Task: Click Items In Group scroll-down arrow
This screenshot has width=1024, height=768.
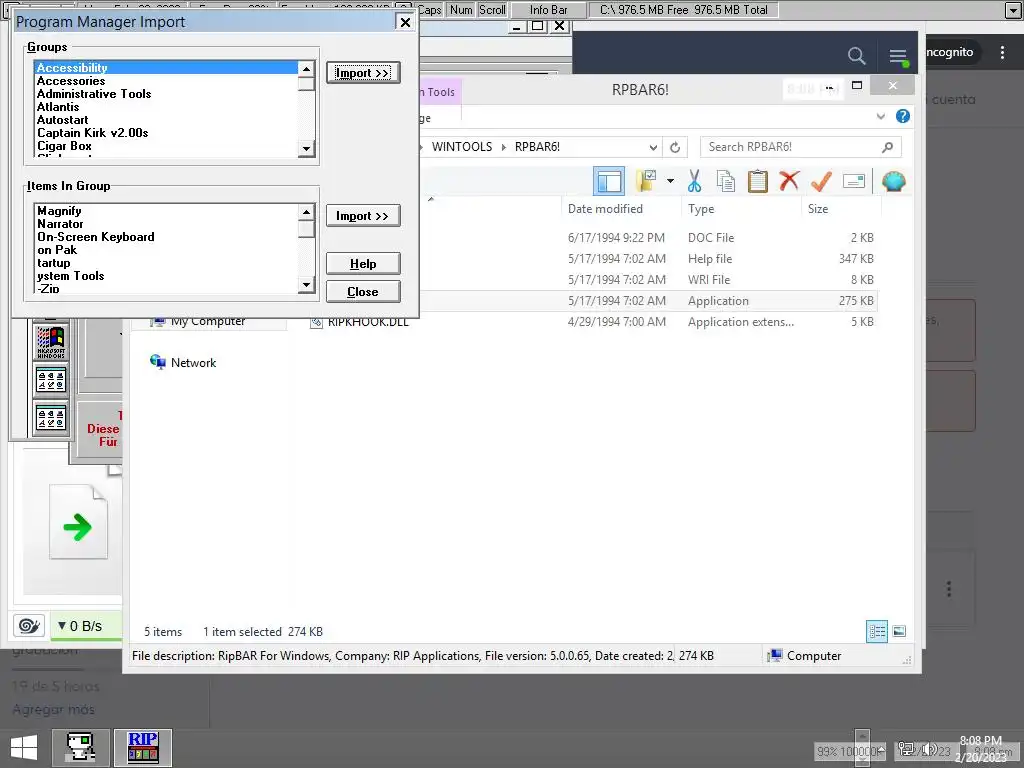Action: pos(306,285)
